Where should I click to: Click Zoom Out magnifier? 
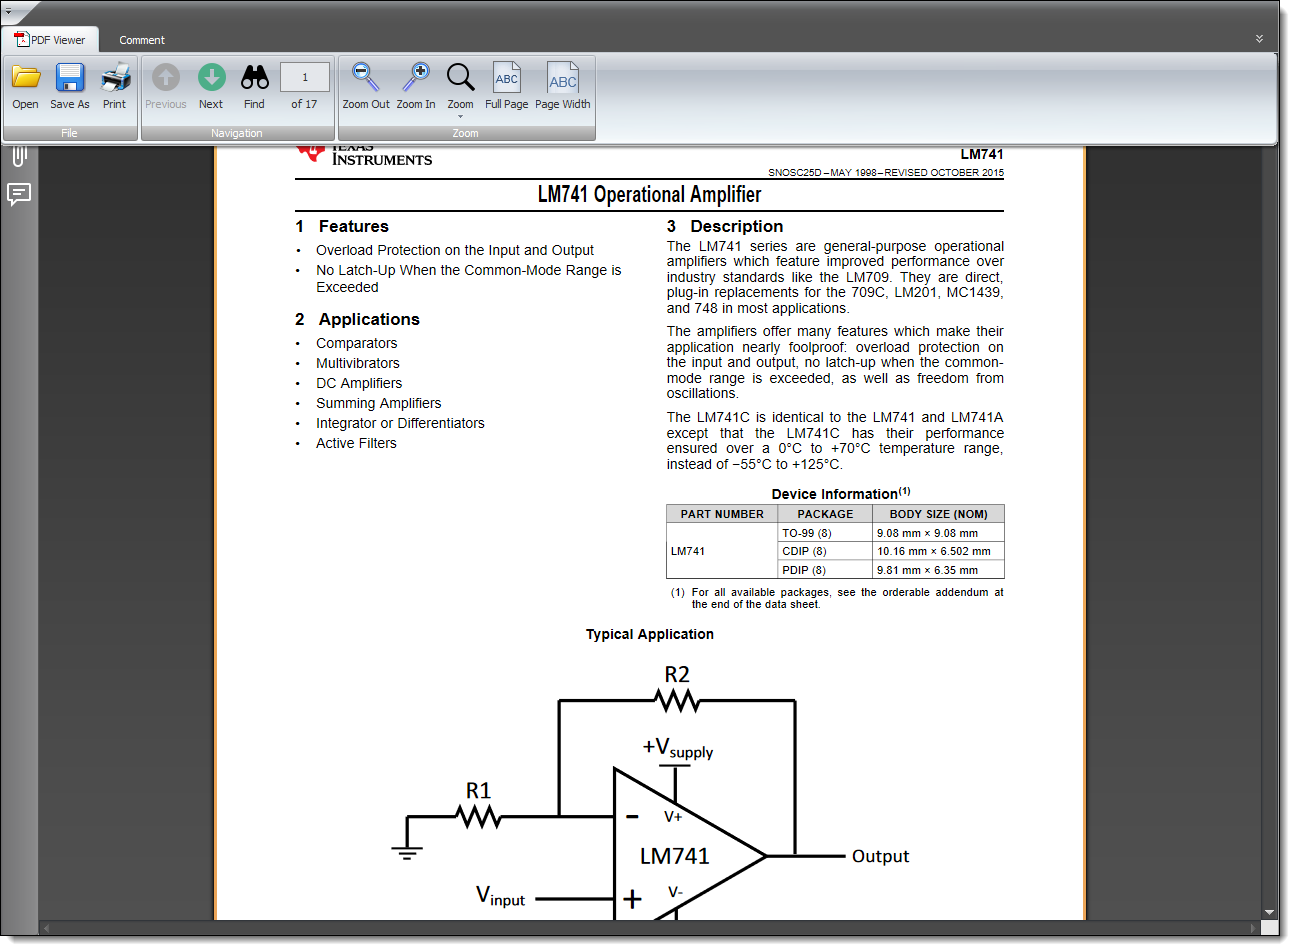pyautogui.click(x=366, y=77)
